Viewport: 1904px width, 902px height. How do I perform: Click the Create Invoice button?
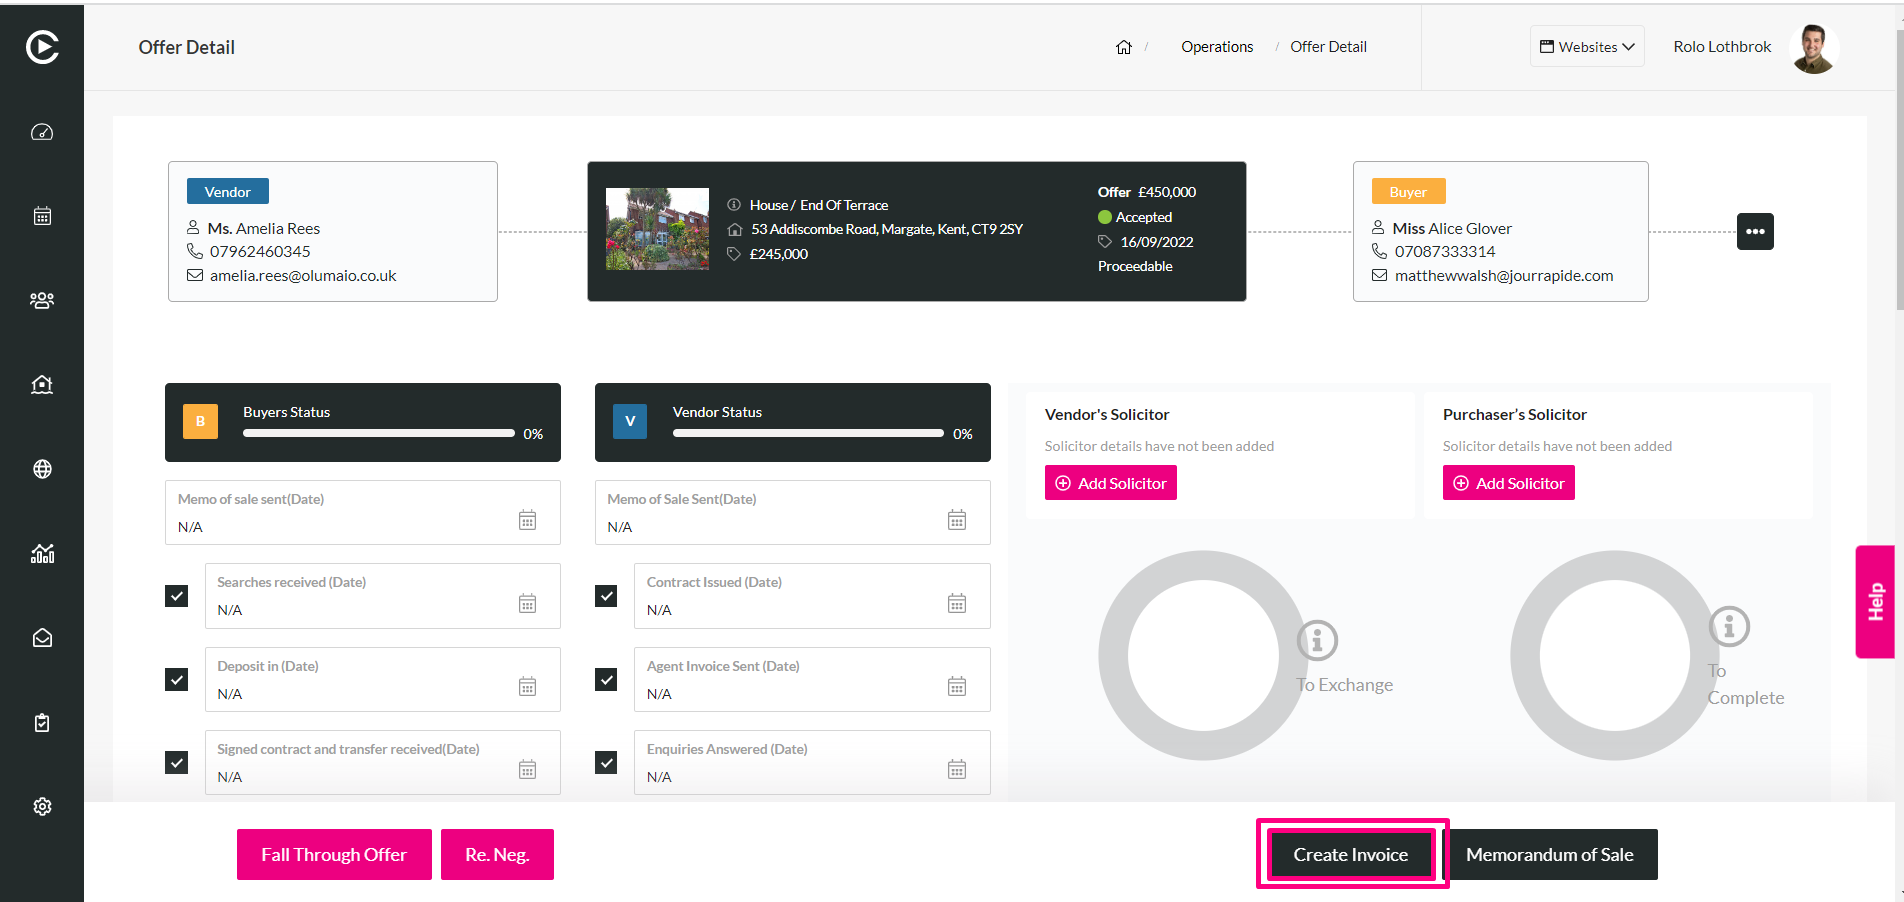pos(1350,855)
